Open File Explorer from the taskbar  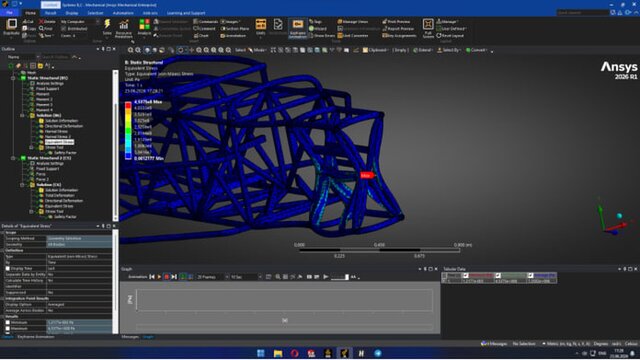coord(278,353)
